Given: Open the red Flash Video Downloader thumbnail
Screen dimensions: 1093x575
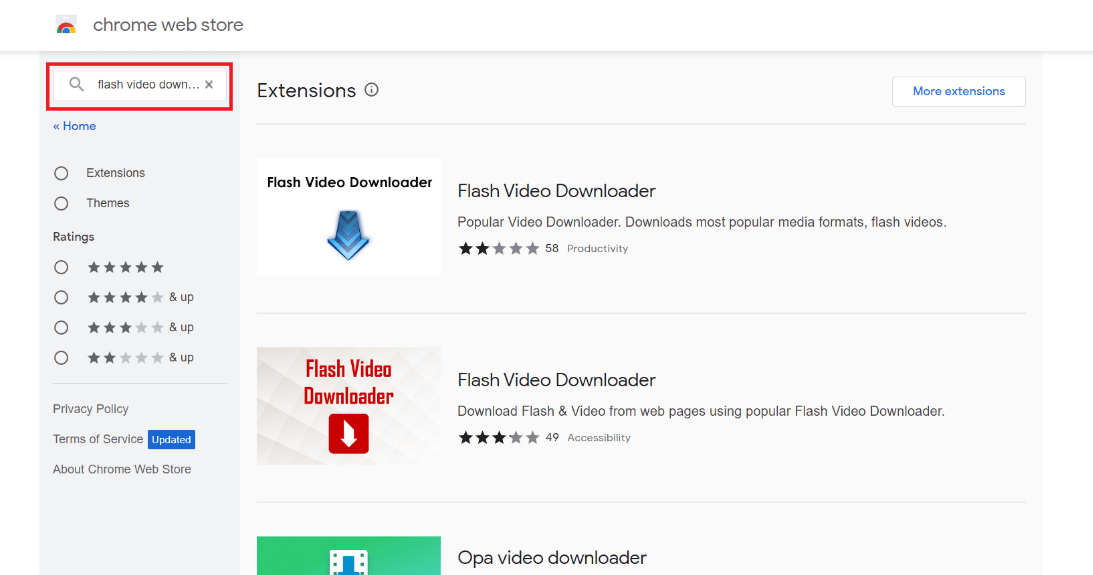Looking at the screenshot, I should pos(349,406).
